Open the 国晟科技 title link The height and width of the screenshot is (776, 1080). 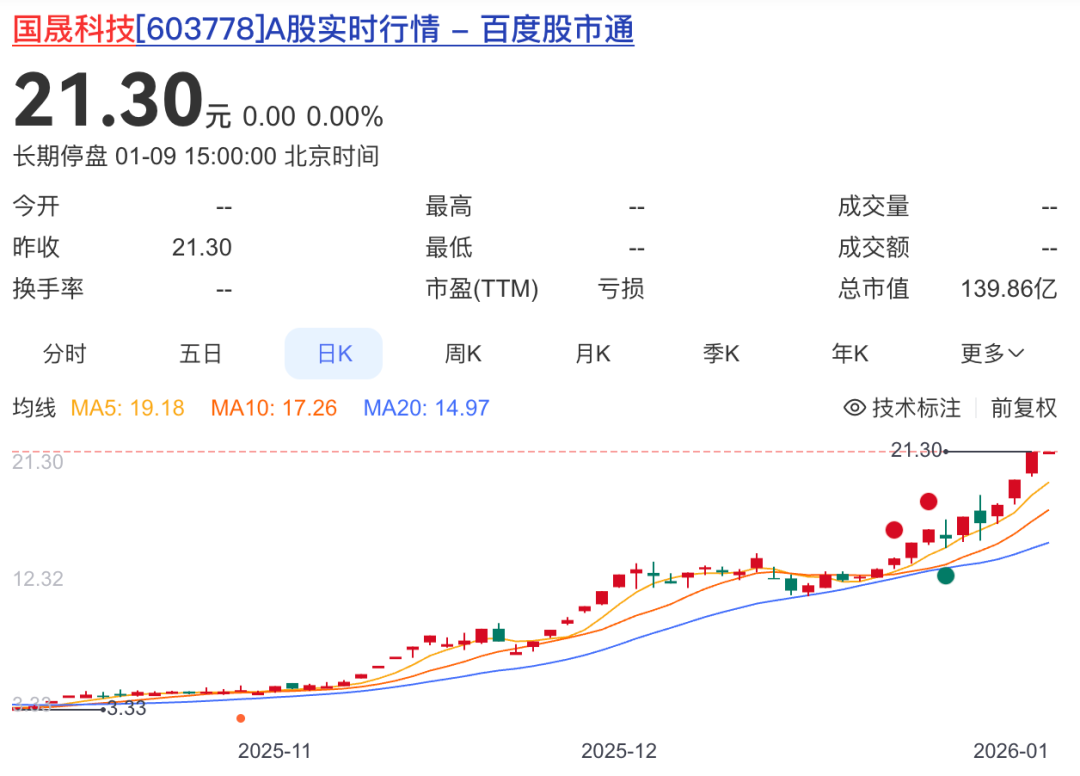[x=73, y=31]
